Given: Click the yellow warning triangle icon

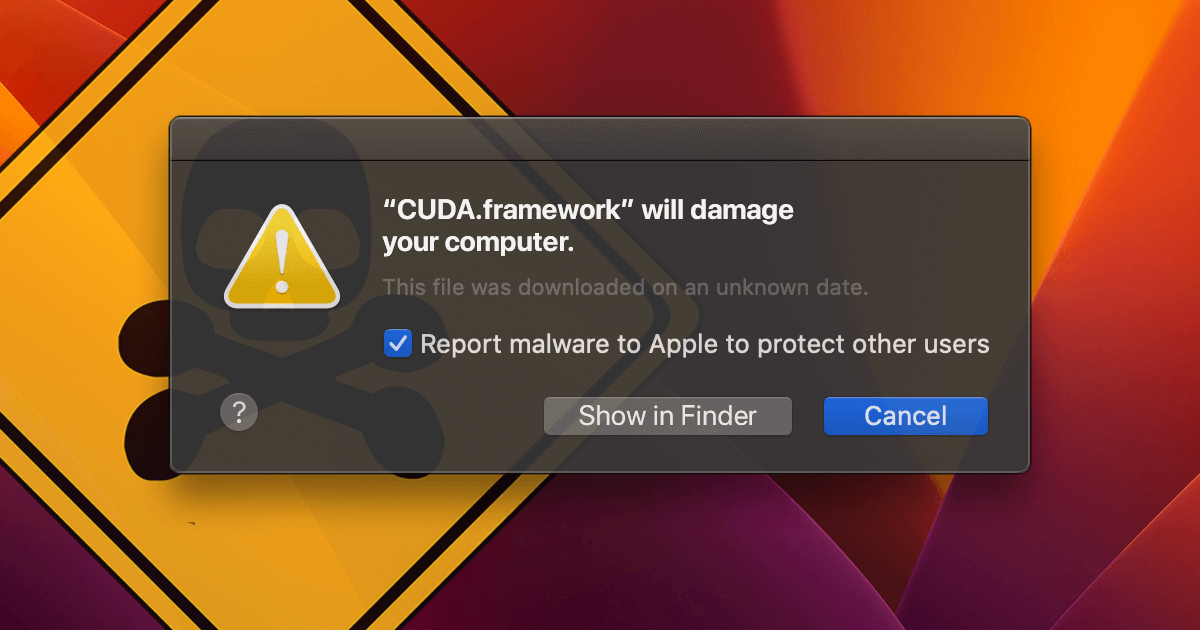Looking at the screenshot, I should [281, 255].
